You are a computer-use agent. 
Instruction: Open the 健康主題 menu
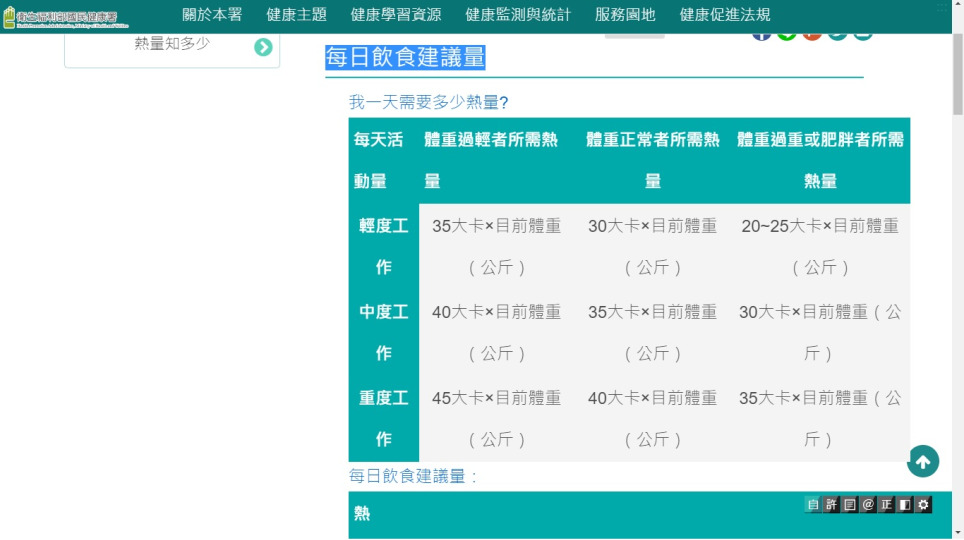coord(297,15)
